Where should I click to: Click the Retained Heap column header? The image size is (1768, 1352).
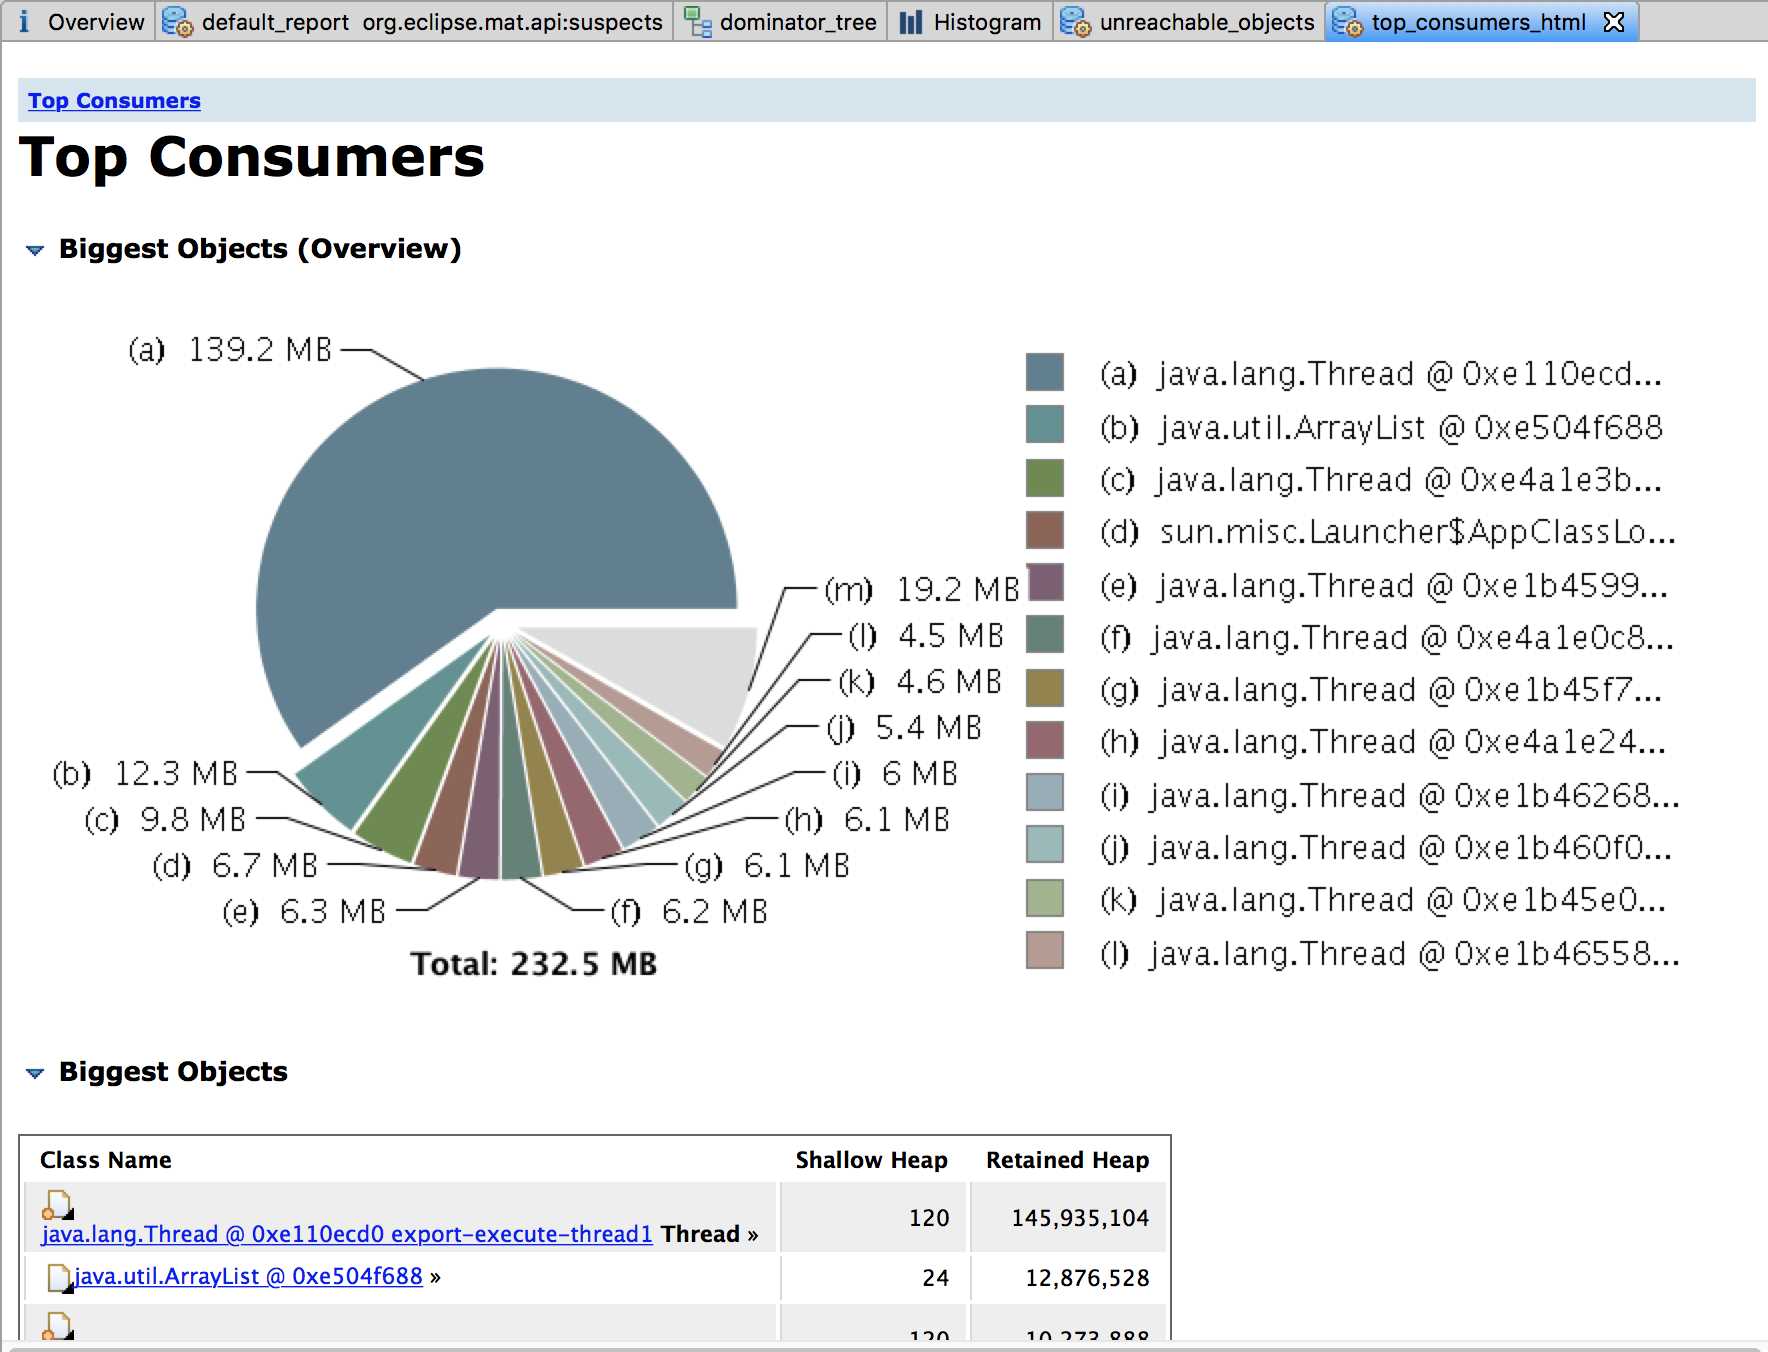click(x=1067, y=1160)
